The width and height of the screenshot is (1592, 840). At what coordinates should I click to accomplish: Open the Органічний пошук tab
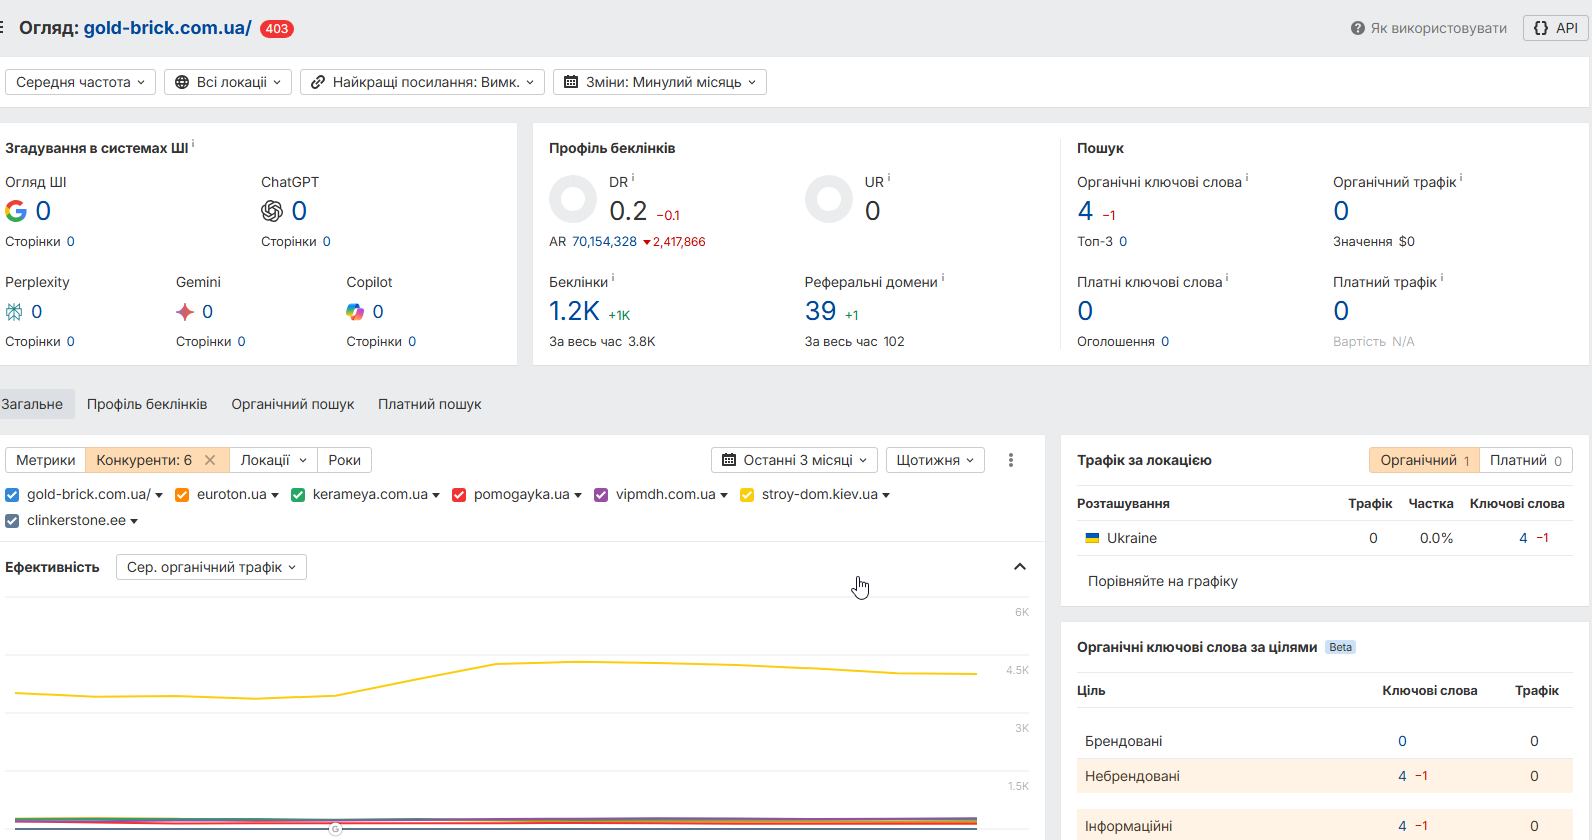coord(292,404)
